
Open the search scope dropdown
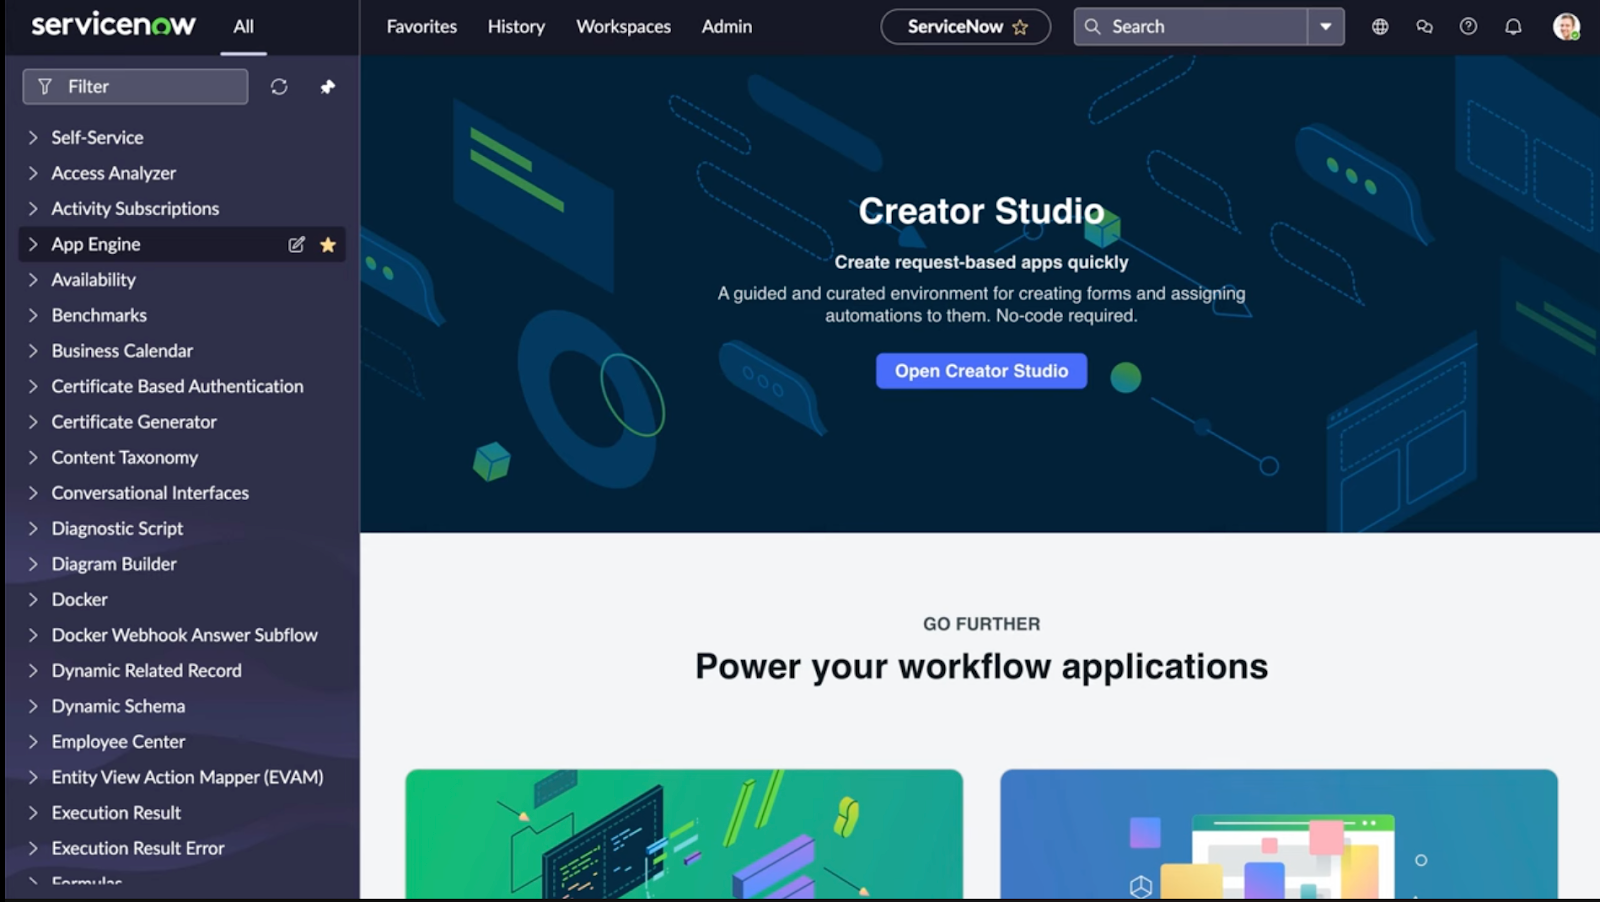click(x=1326, y=27)
